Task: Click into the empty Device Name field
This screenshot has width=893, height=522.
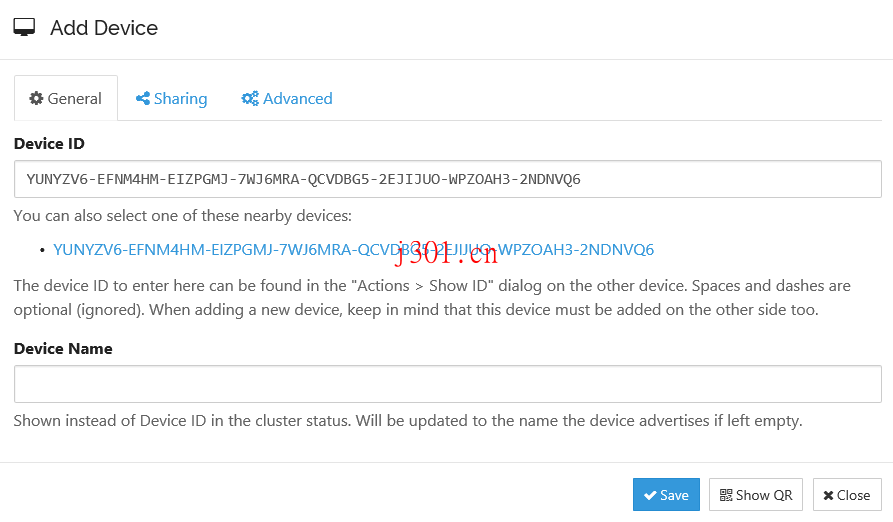Action: [x=447, y=384]
